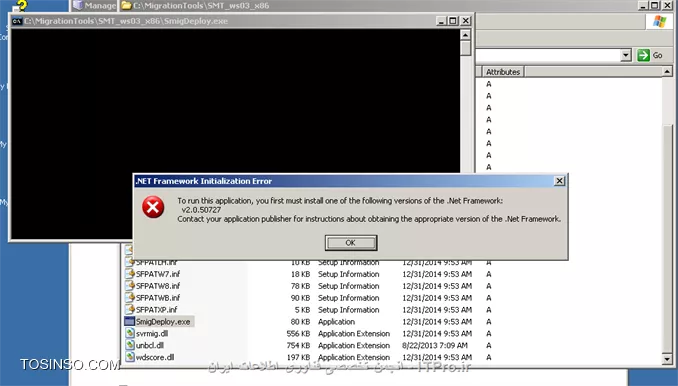Click the Windows flag logo in Explorer
678x386 pixels.
click(659, 22)
